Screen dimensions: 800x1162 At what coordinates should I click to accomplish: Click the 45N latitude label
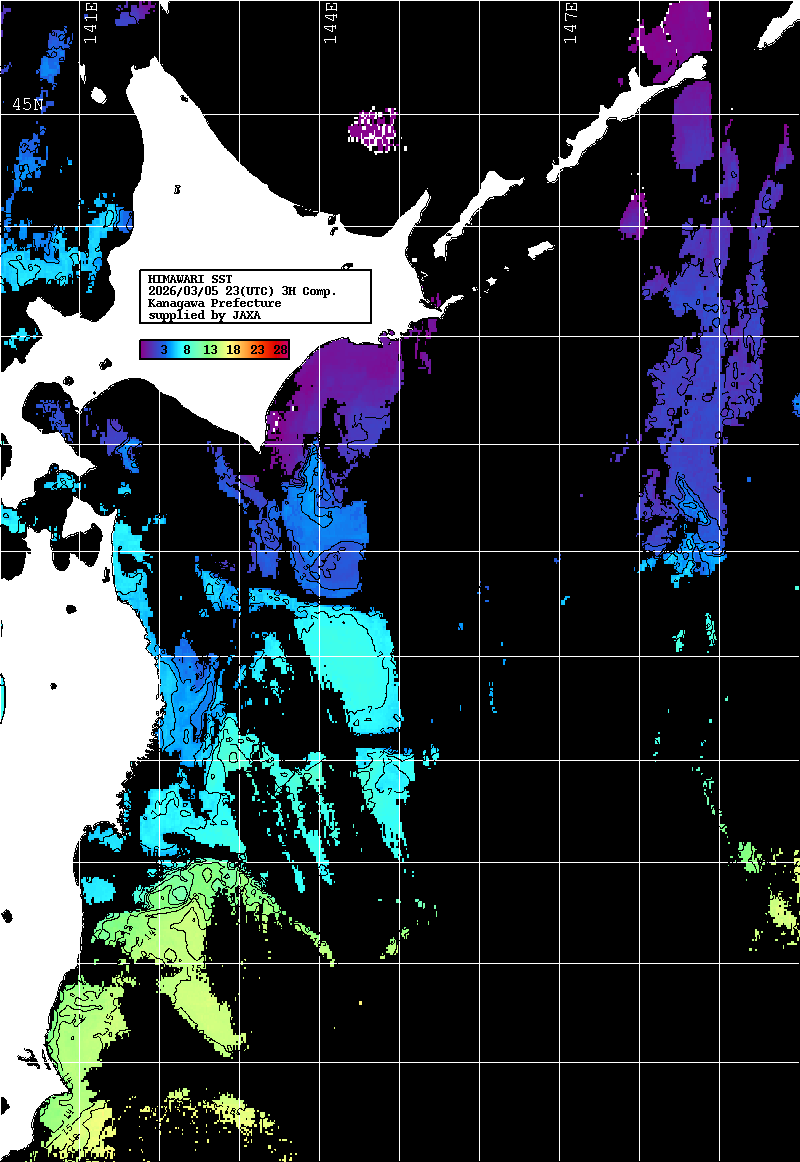click(x=28, y=104)
